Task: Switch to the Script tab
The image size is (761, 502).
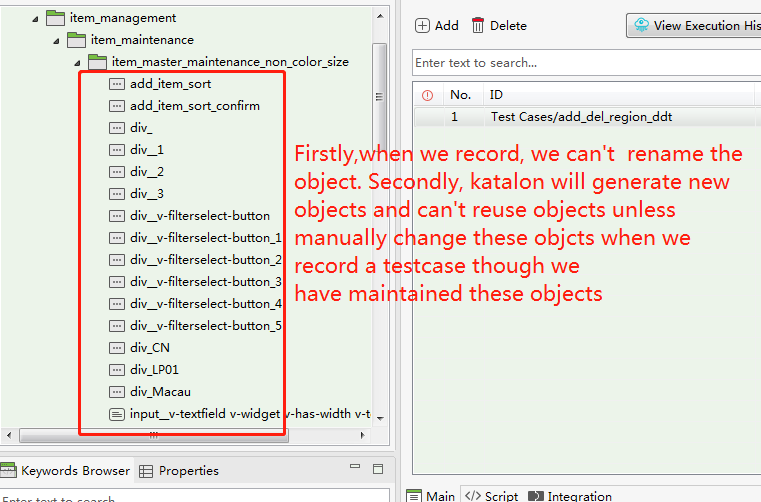Action: coord(491,496)
